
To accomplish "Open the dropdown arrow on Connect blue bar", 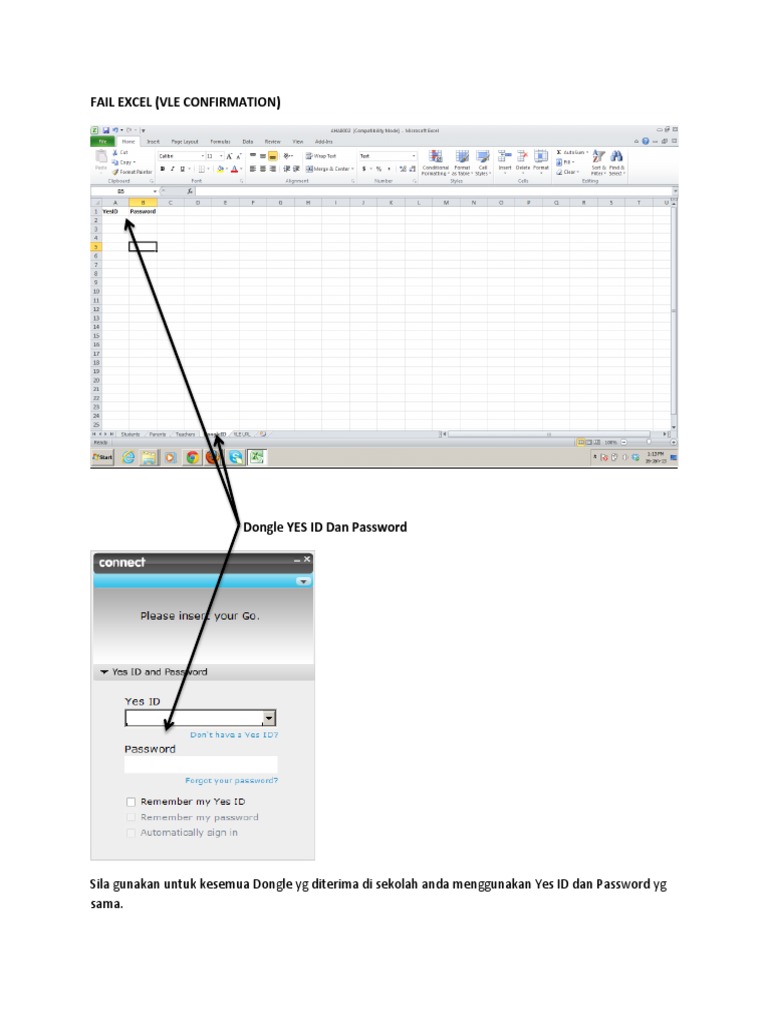I will point(303,581).
